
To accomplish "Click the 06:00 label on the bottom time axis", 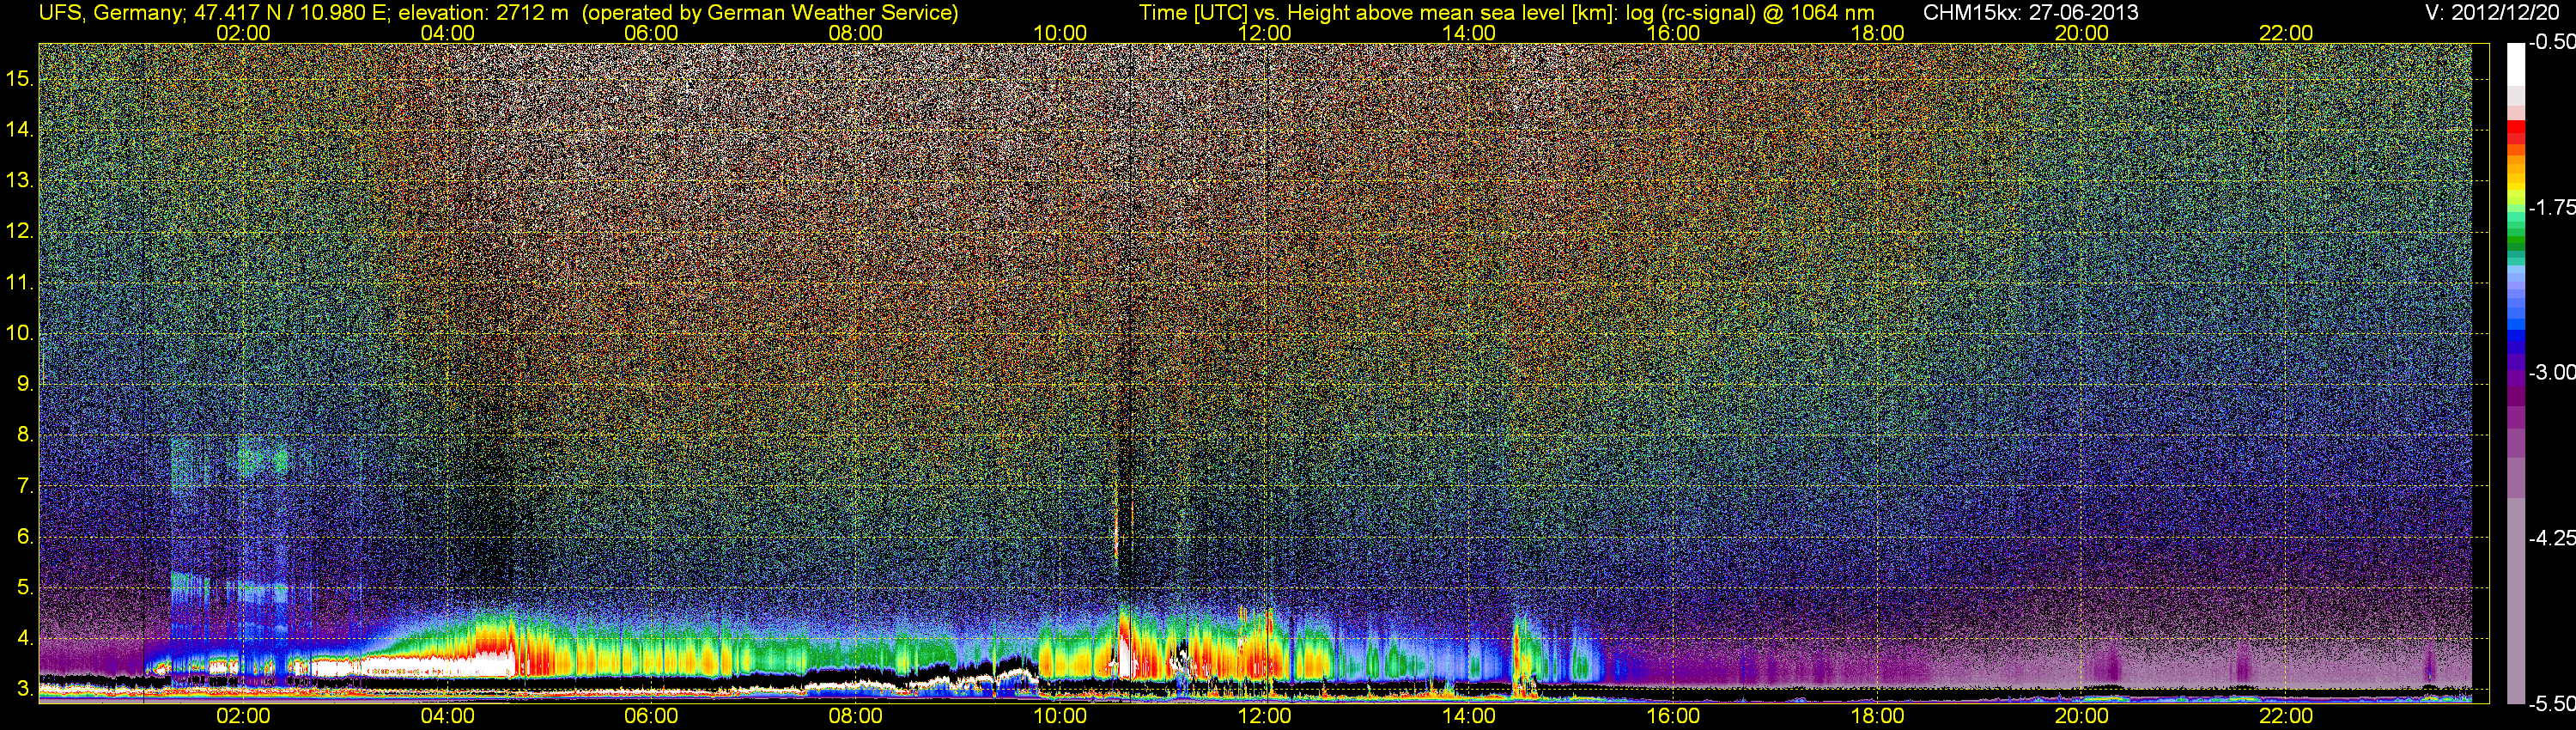I will pyautogui.click(x=651, y=716).
